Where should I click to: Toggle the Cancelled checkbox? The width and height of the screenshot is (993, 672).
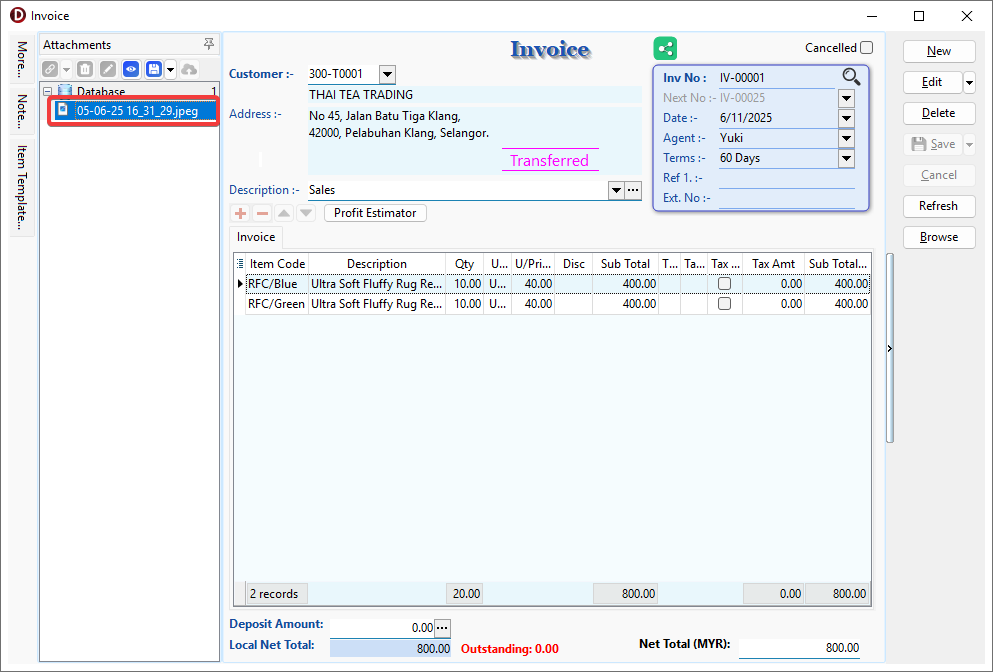pos(866,48)
